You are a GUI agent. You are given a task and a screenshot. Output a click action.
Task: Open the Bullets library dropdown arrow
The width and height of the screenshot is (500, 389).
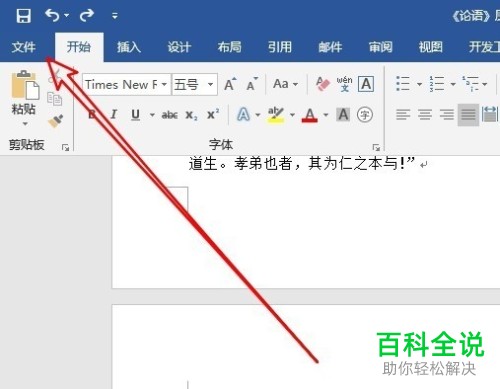(419, 84)
